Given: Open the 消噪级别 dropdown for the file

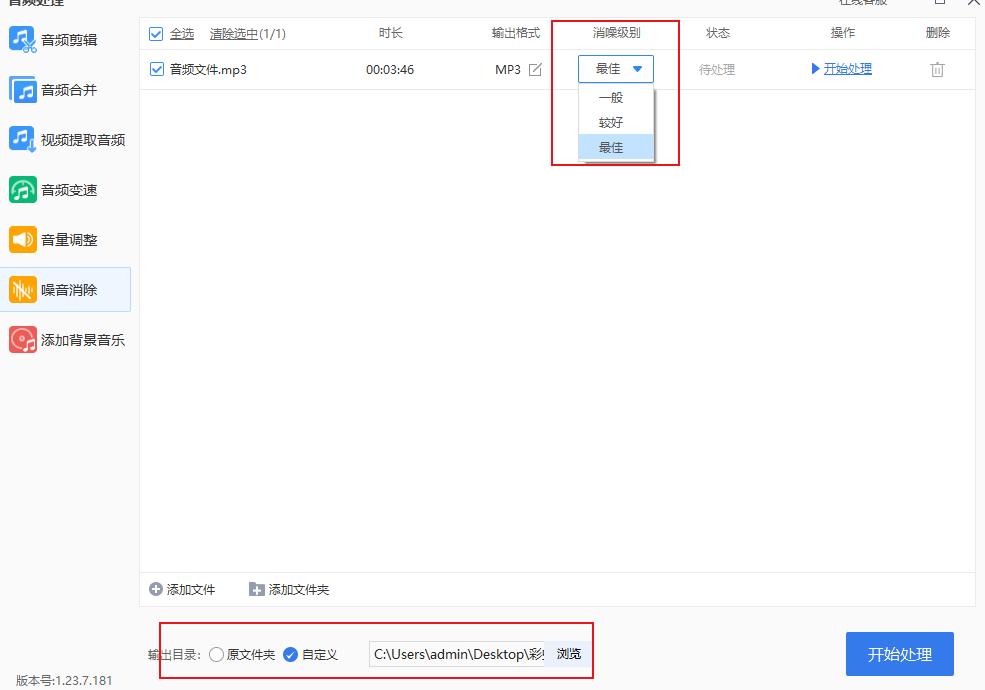Looking at the screenshot, I should point(615,69).
